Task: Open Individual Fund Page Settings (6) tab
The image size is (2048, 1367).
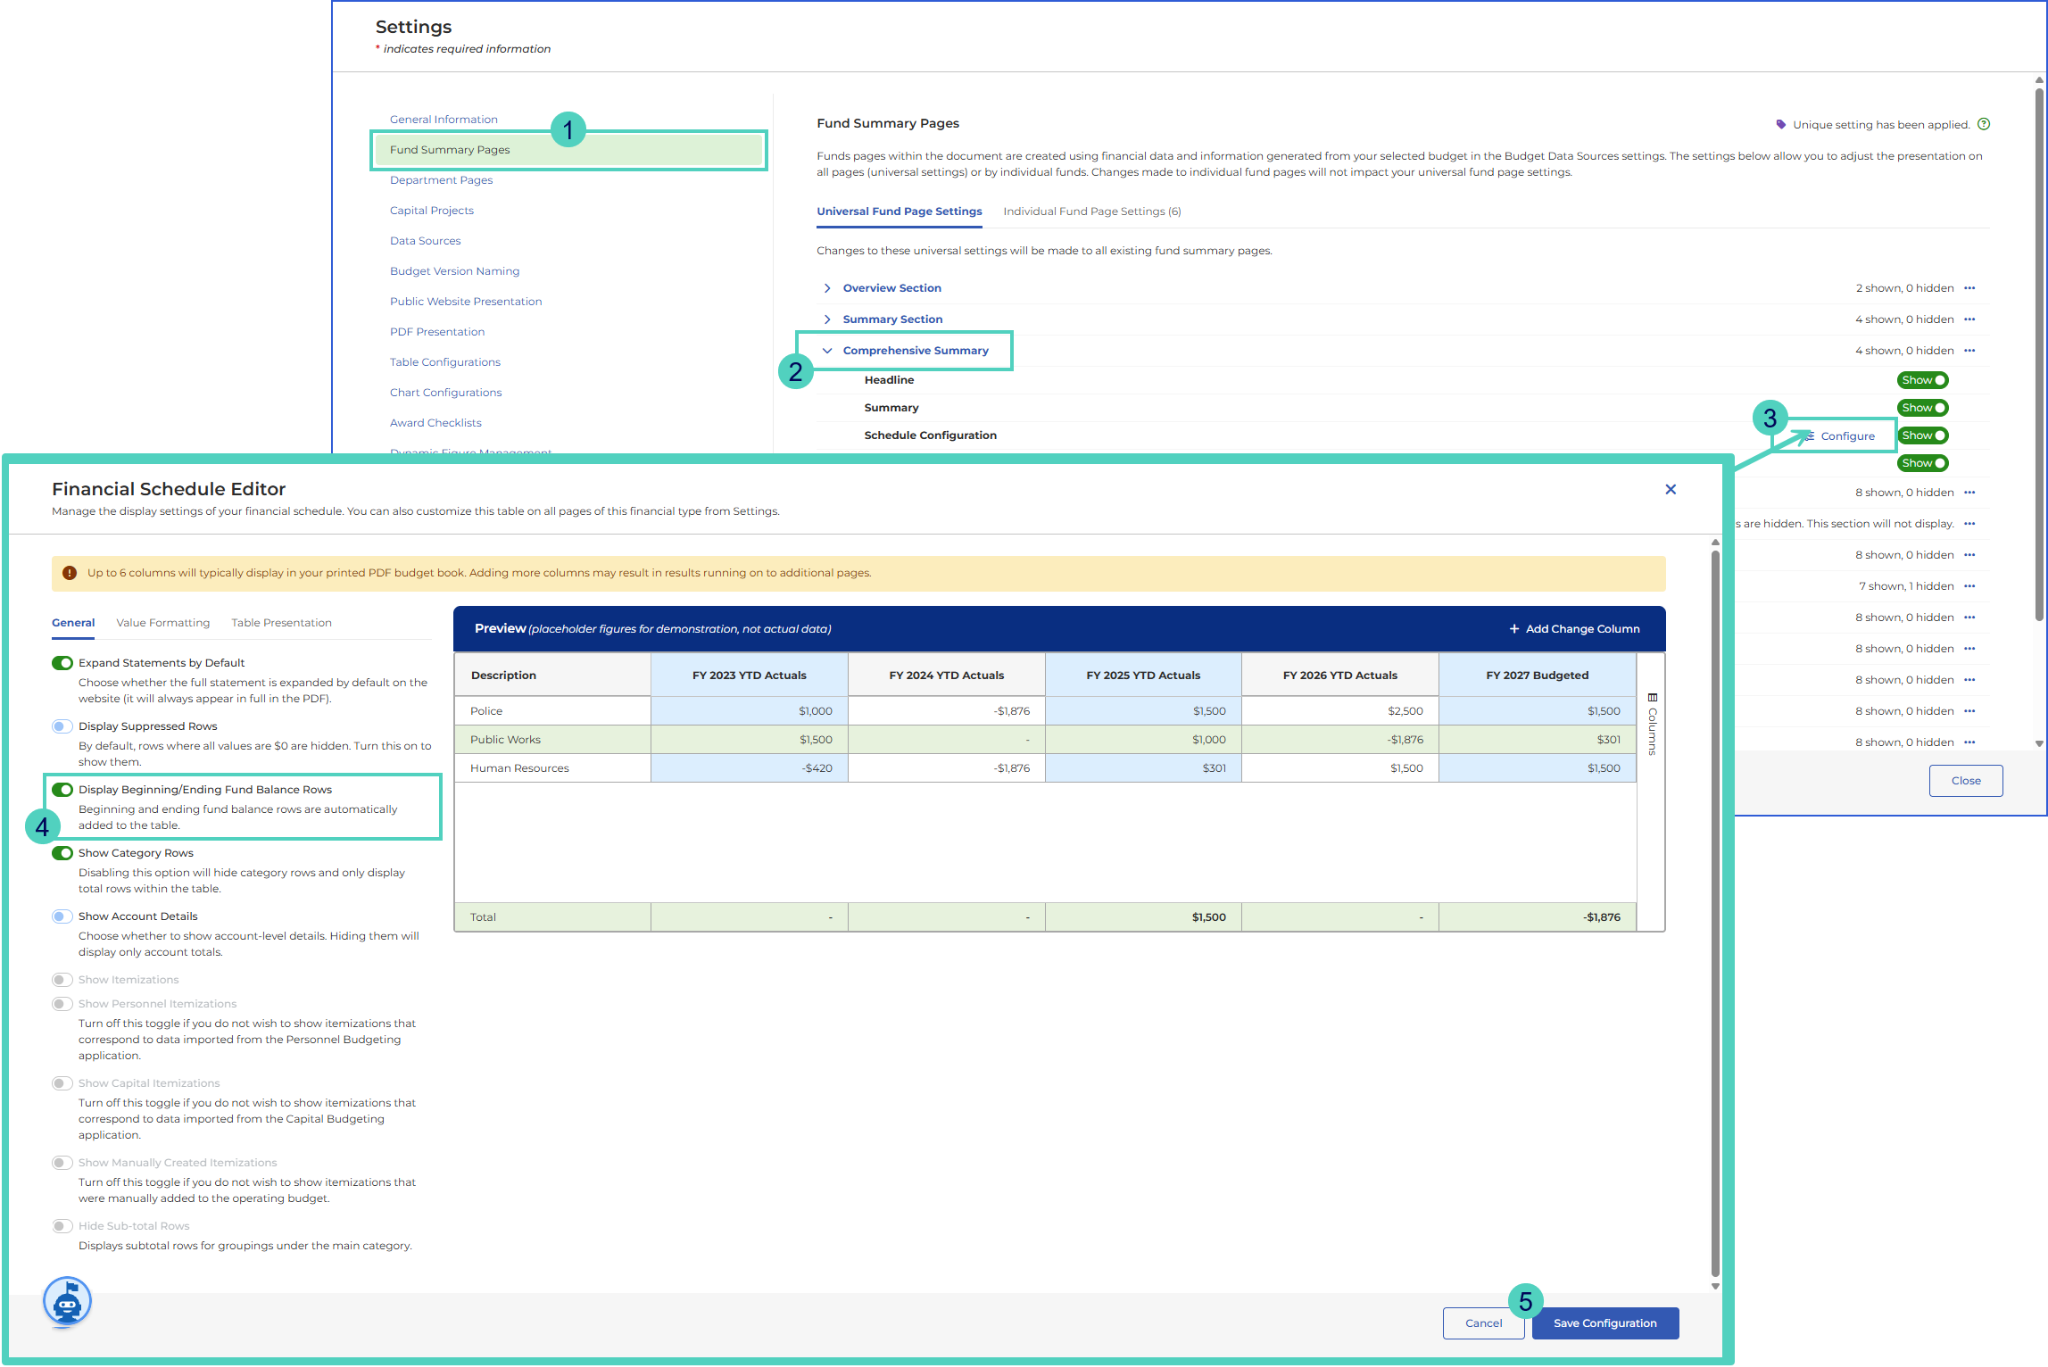Action: tap(1092, 211)
